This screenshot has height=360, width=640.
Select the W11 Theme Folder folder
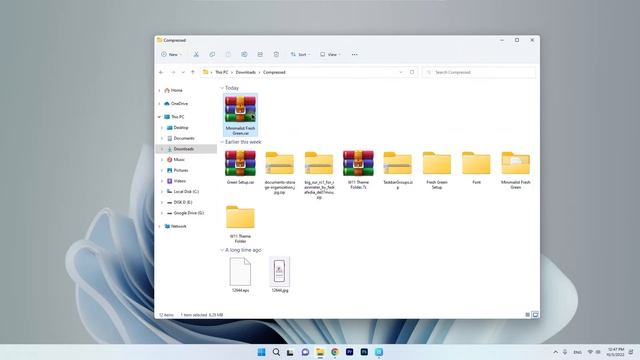[240, 224]
